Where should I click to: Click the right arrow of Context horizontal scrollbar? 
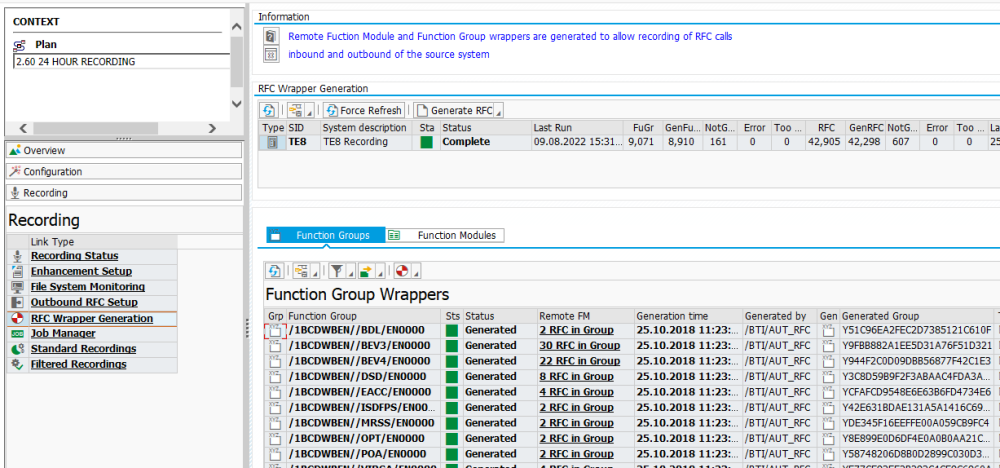[211, 128]
